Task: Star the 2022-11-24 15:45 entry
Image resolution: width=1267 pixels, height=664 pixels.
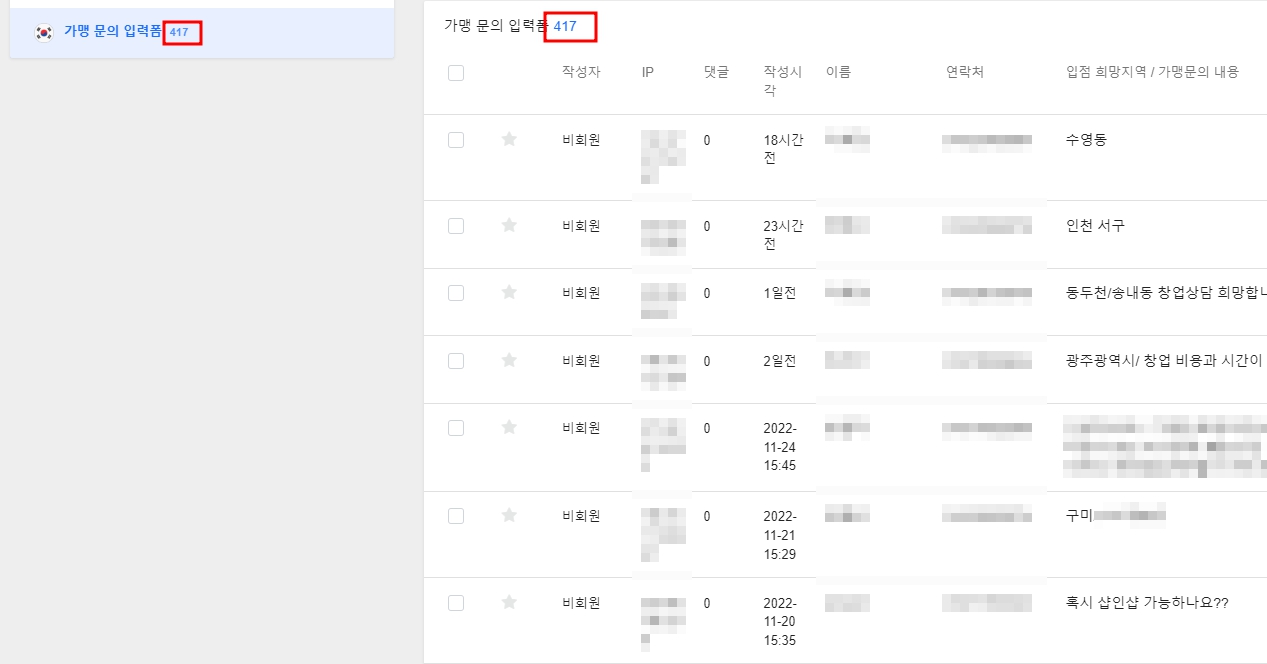Action: click(x=509, y=427)
